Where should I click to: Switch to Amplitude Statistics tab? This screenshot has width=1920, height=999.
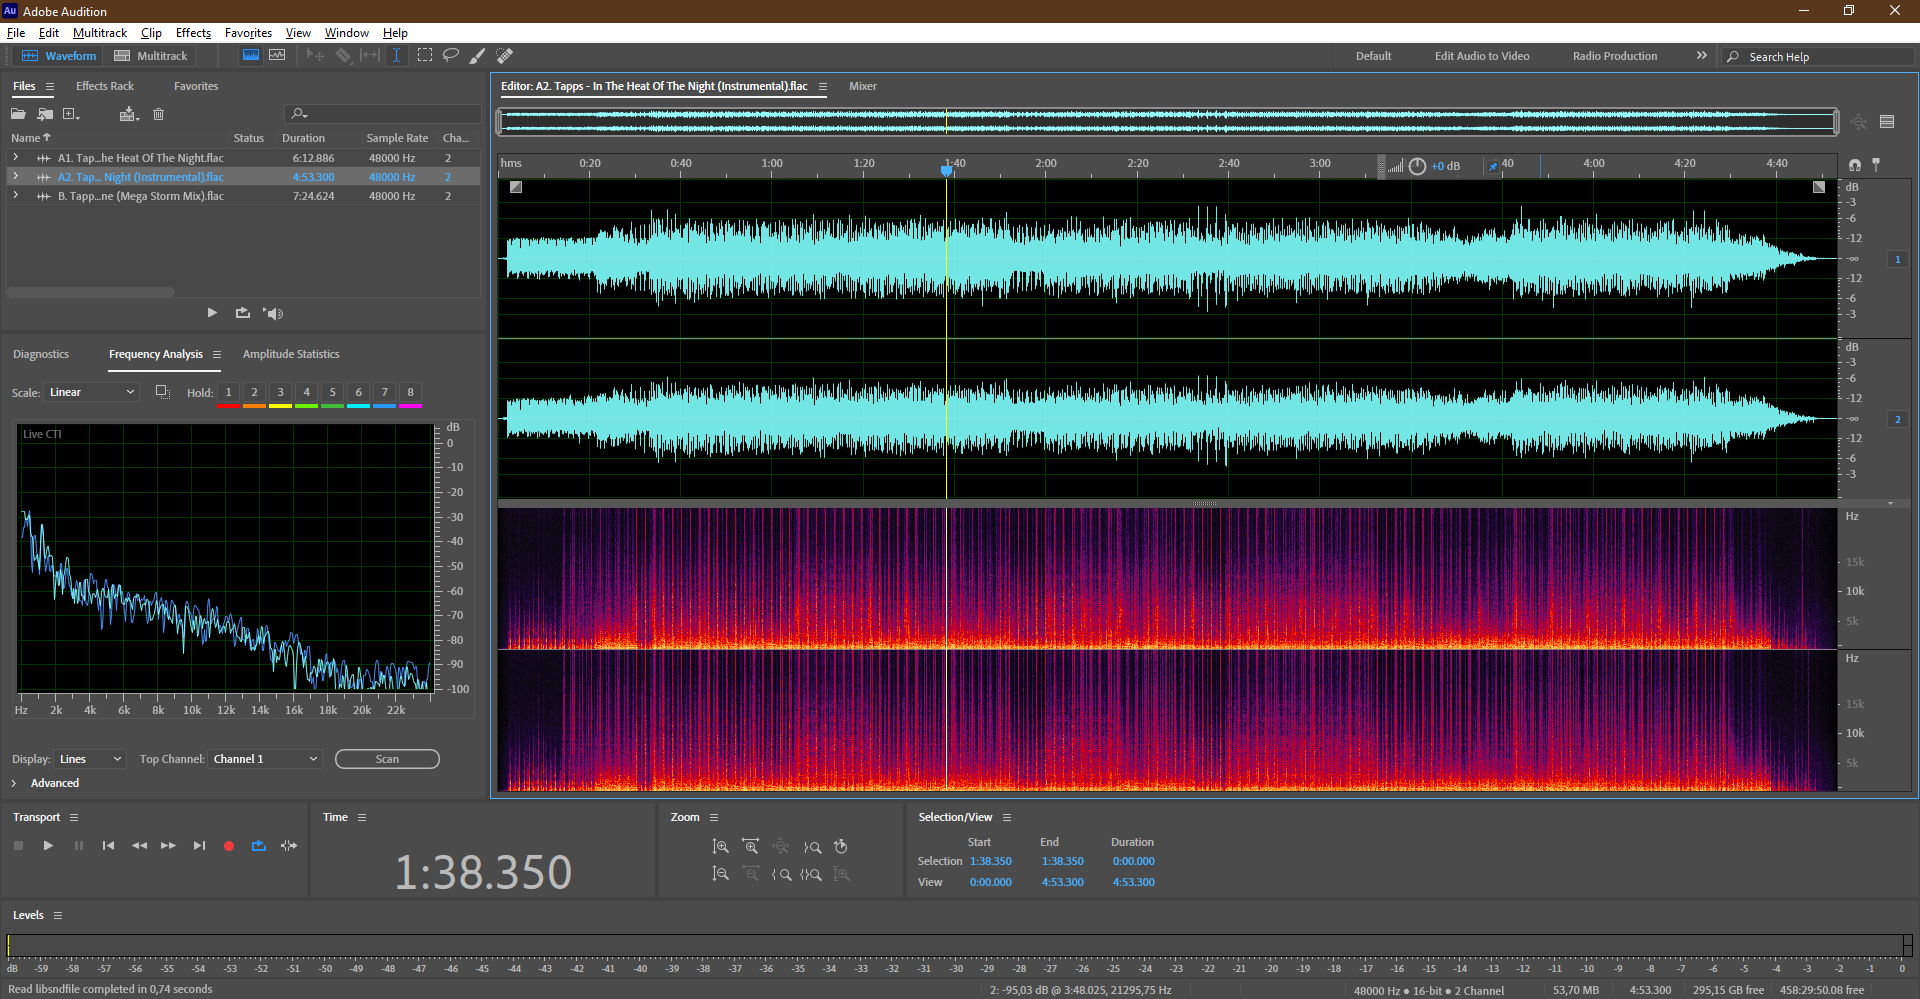[291, 354]
